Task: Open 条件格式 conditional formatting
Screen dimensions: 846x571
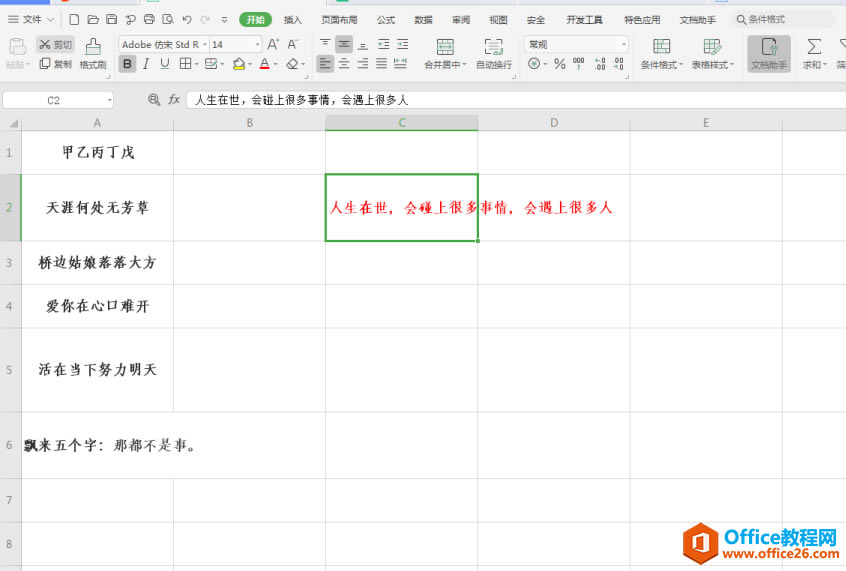Action: pyautogui.click(x=661, y=53)
